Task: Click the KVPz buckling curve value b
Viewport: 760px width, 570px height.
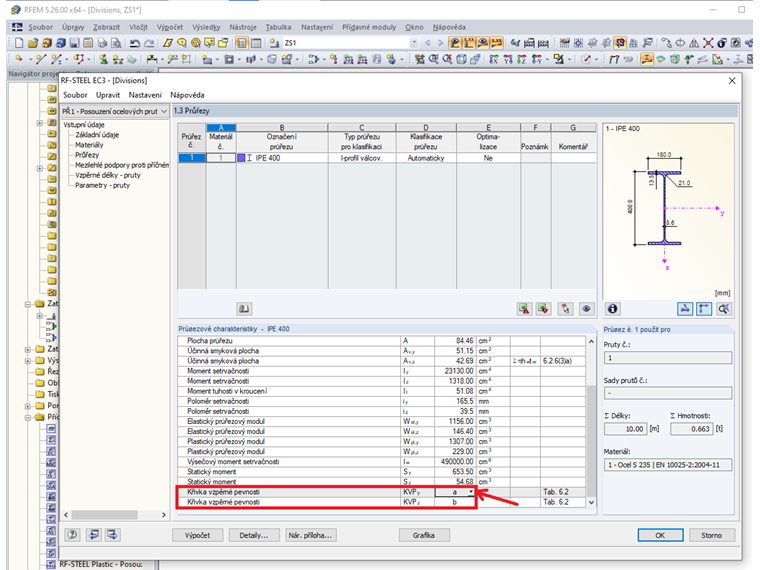Action: (x=455, y=502)
